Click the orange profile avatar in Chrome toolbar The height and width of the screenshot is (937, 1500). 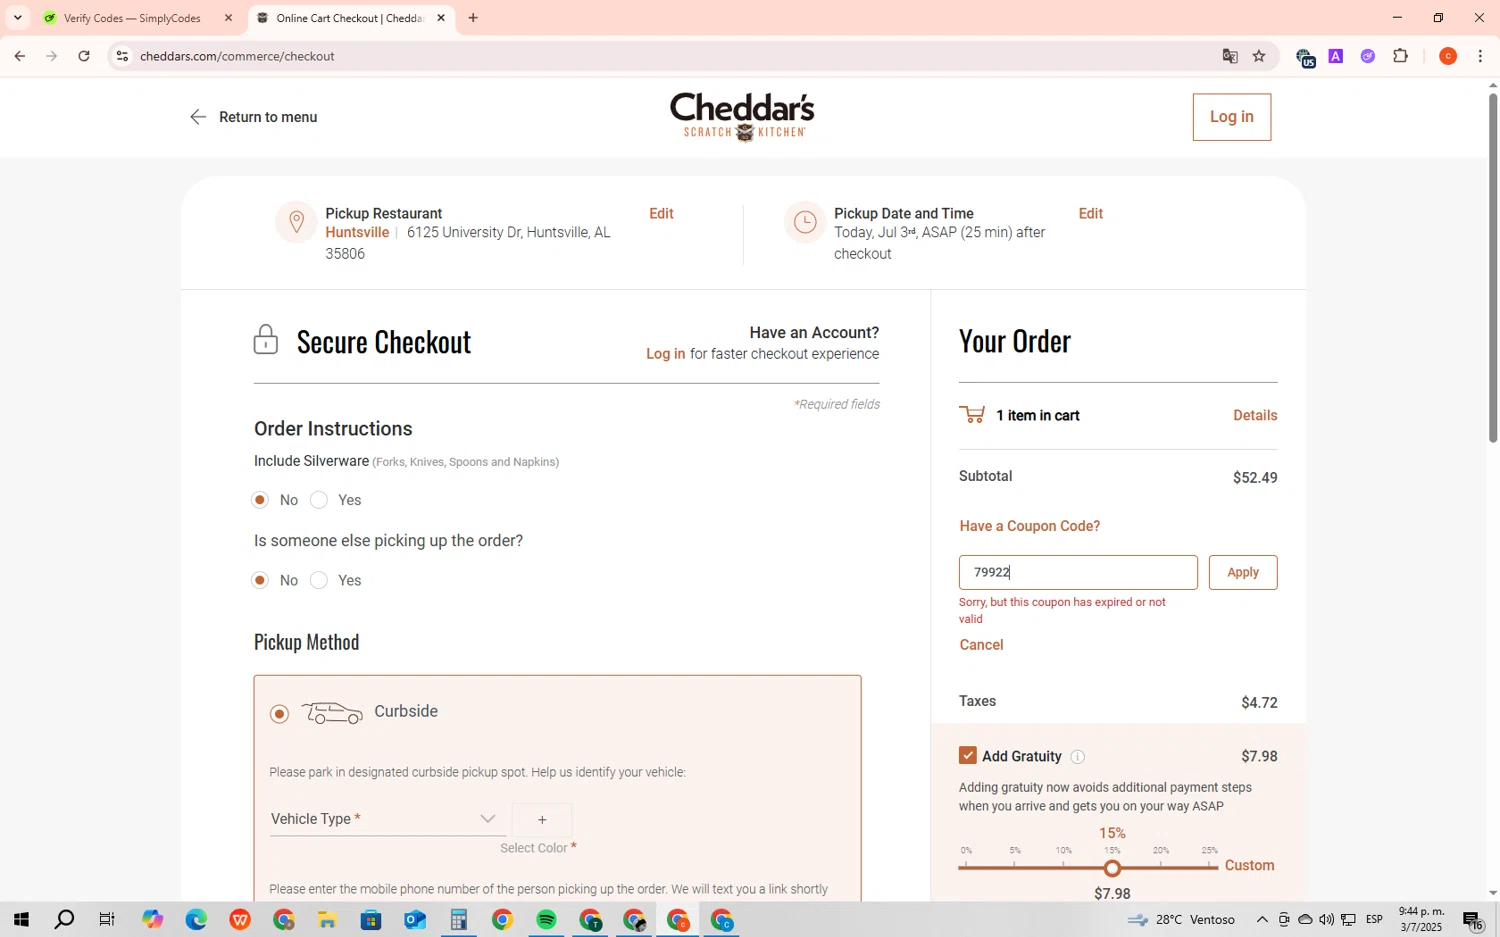click(x=1447, y=56)
